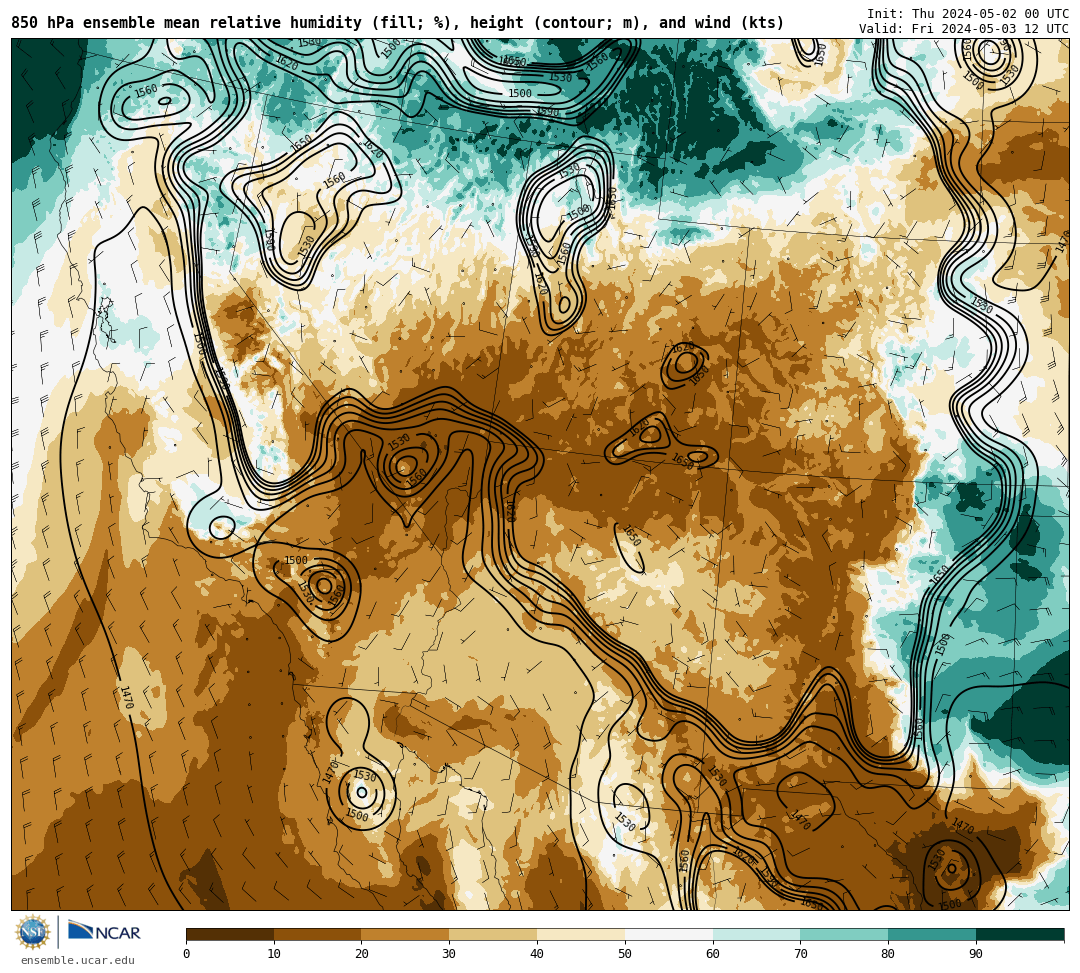Screen dimensions: 1080x973
Task: Click the colorbar tick label 50
Action: tap(625, 954)
